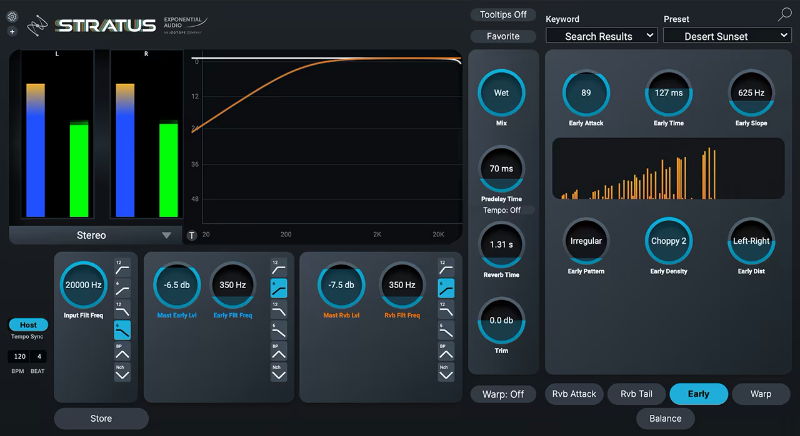Switch to the Rvb Tail tab

(x=636, y=394)
